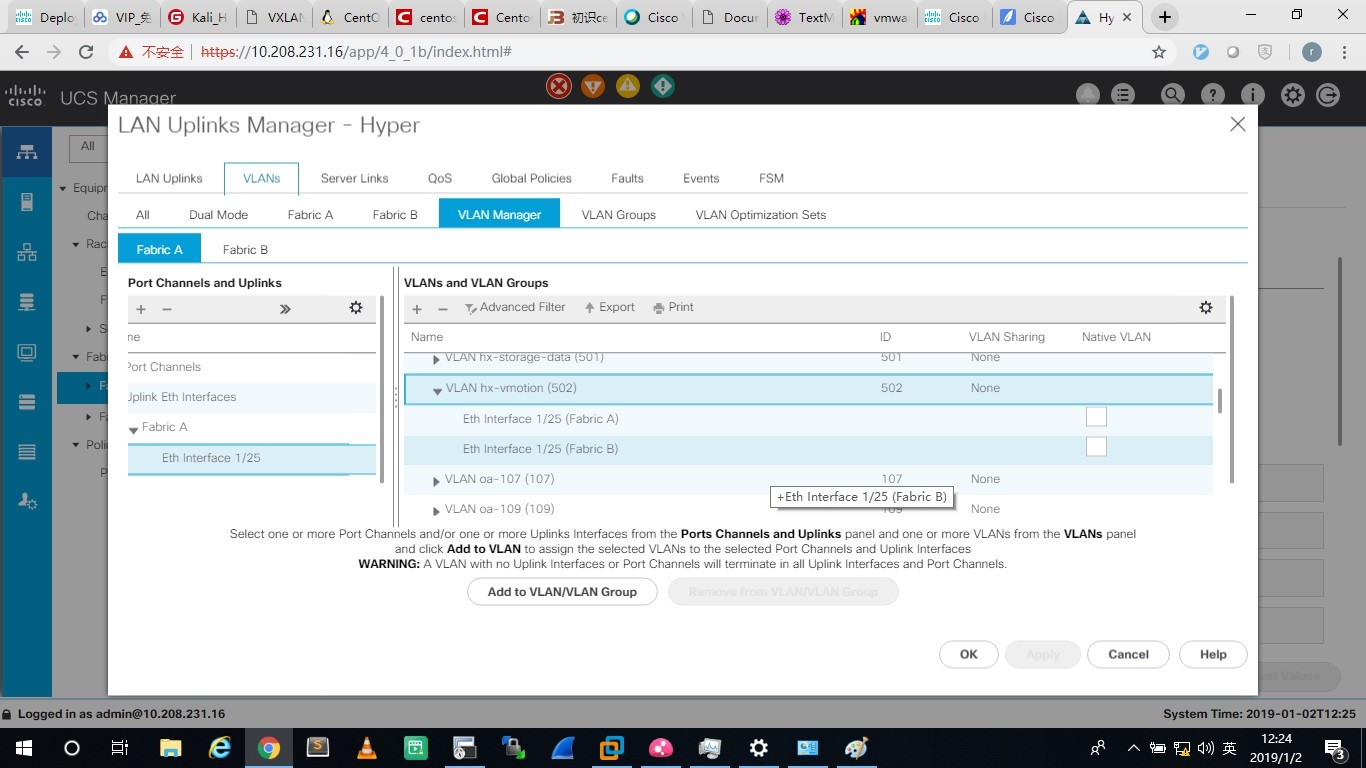The height and width of the screenshot is (768, 1366).
Task: Sort by ID column header
Action: tap(885, 337)
